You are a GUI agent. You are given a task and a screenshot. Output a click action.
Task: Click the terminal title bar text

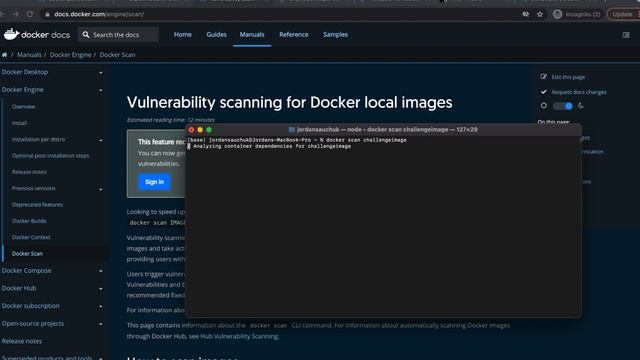click(387, 129)
